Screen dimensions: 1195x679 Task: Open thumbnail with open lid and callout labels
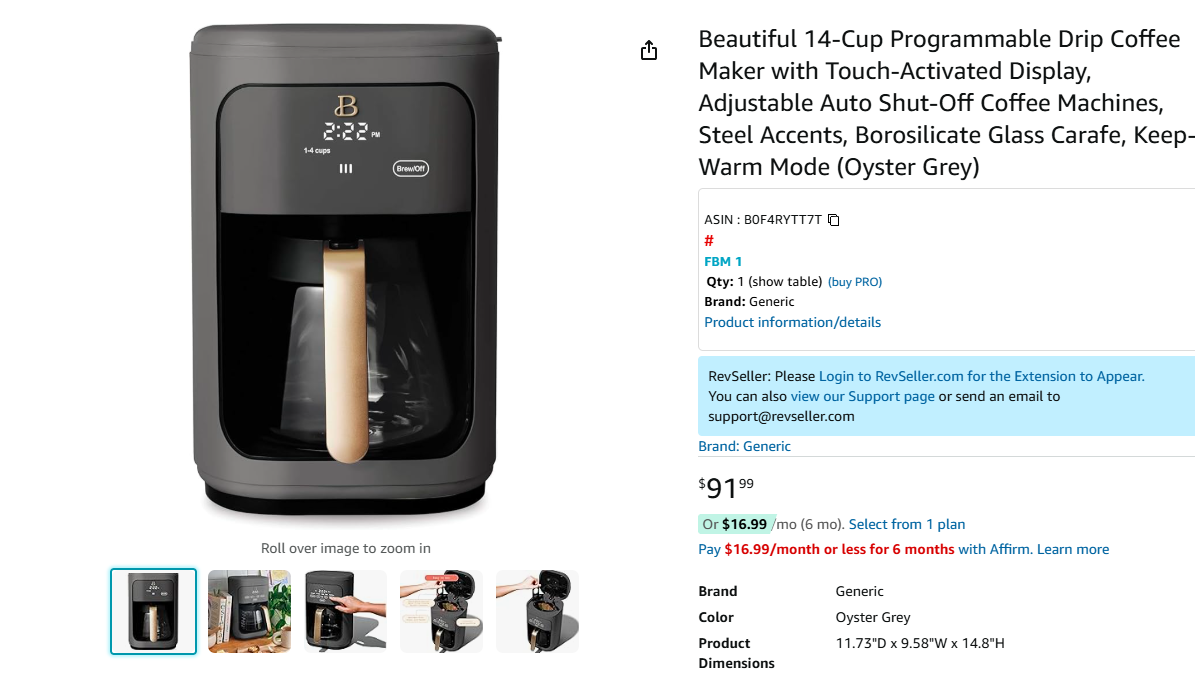point(441,611)
